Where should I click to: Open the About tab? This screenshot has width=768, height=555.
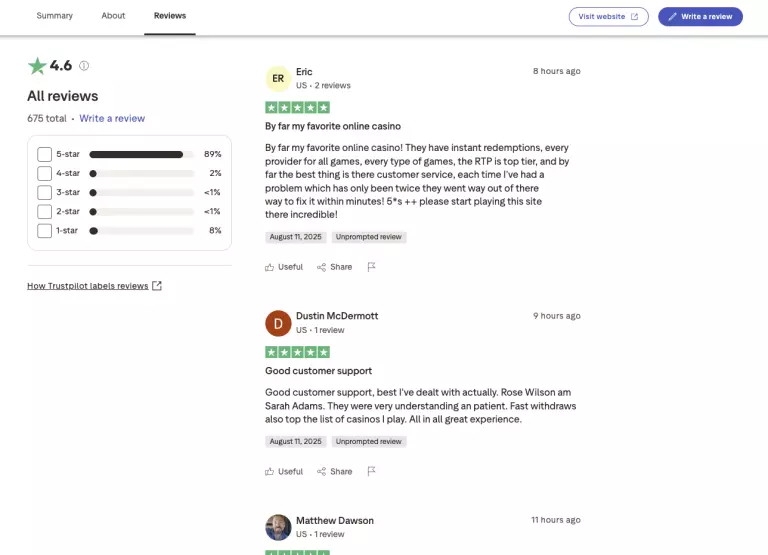(113, 16)
